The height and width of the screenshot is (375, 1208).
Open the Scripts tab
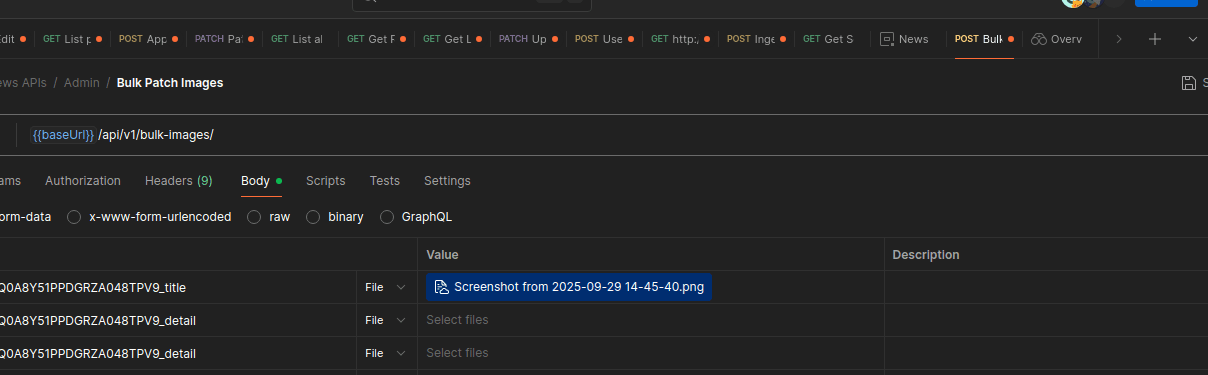(326, 181)
